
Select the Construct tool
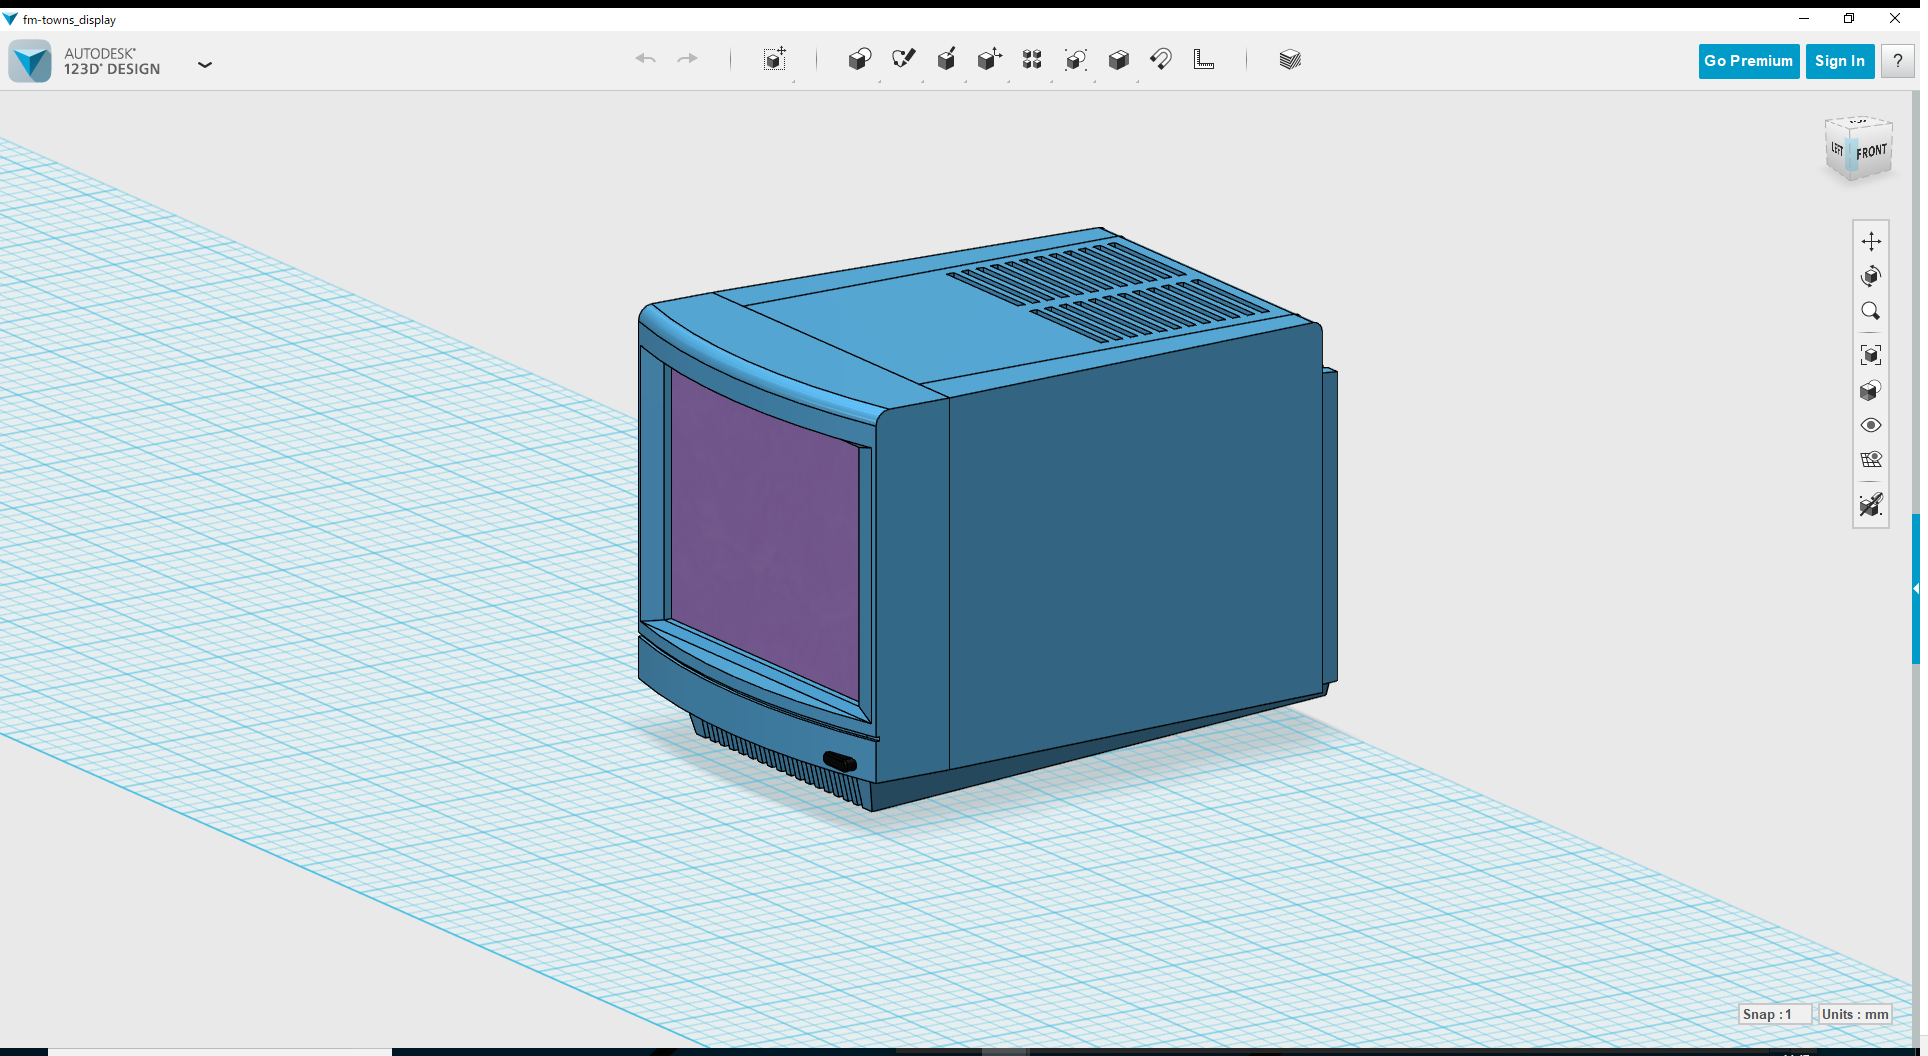click(947, 59)
